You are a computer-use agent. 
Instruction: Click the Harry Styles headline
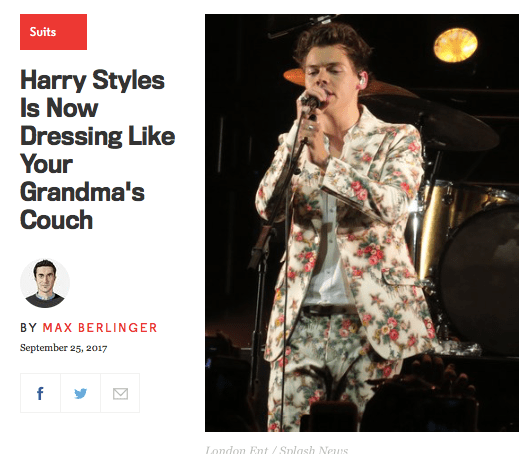(98, 149)
